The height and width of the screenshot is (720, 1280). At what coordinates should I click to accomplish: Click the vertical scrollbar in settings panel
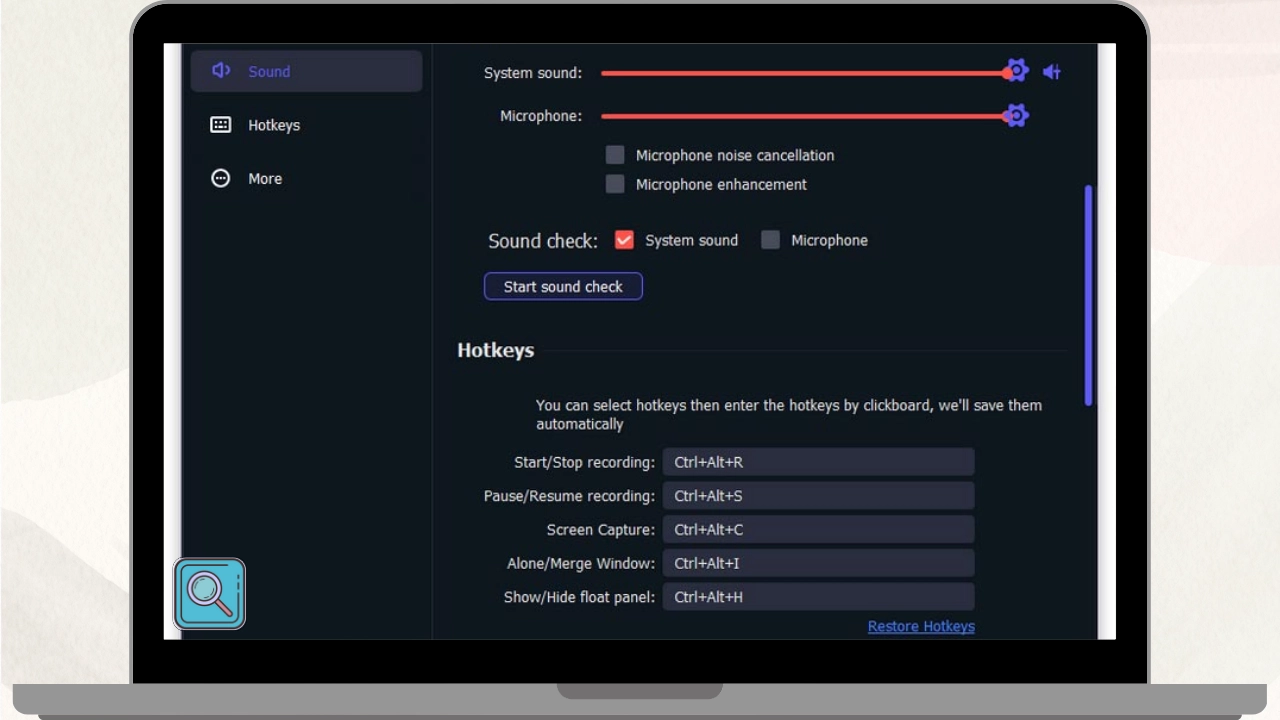tap(1088, 295)
